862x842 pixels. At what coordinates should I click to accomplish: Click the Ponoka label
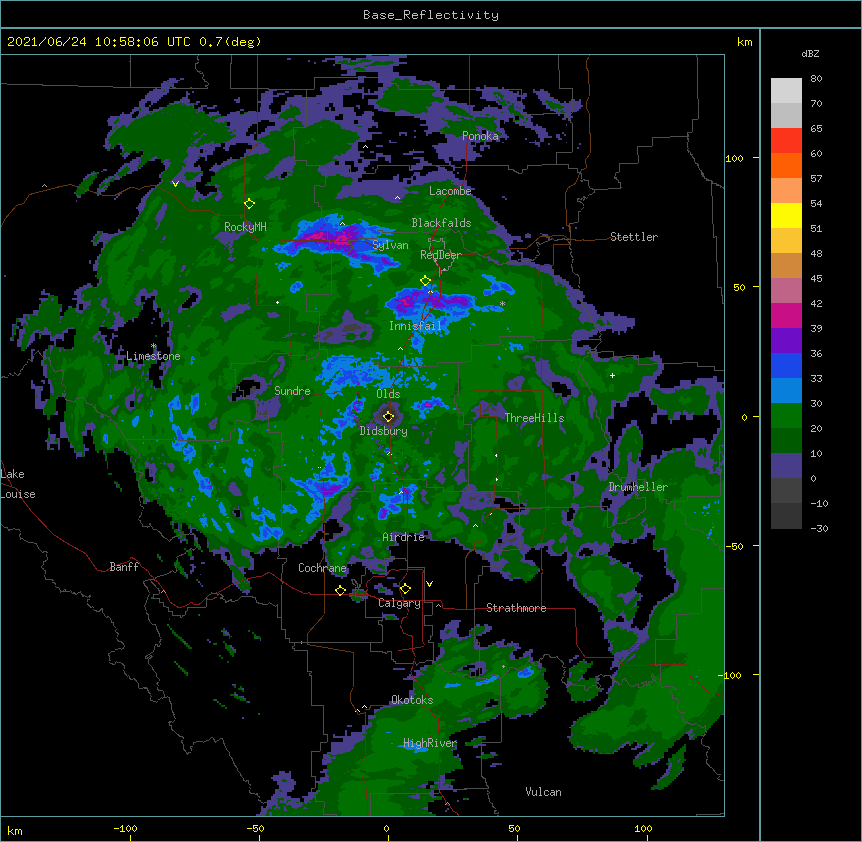(480, 136)
